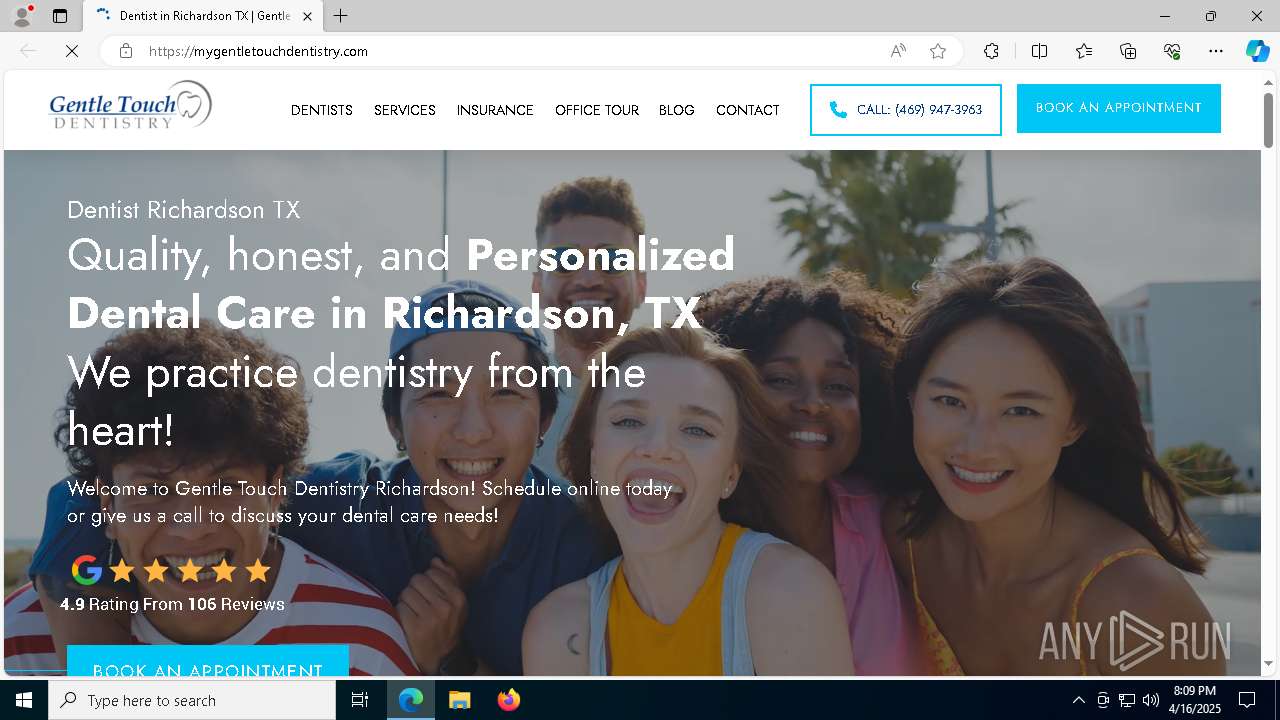This screenshot has height=720, width=1280.
Task: Click header BOOK AN APPOINTMENT button
Action: tap(1119, 108)
